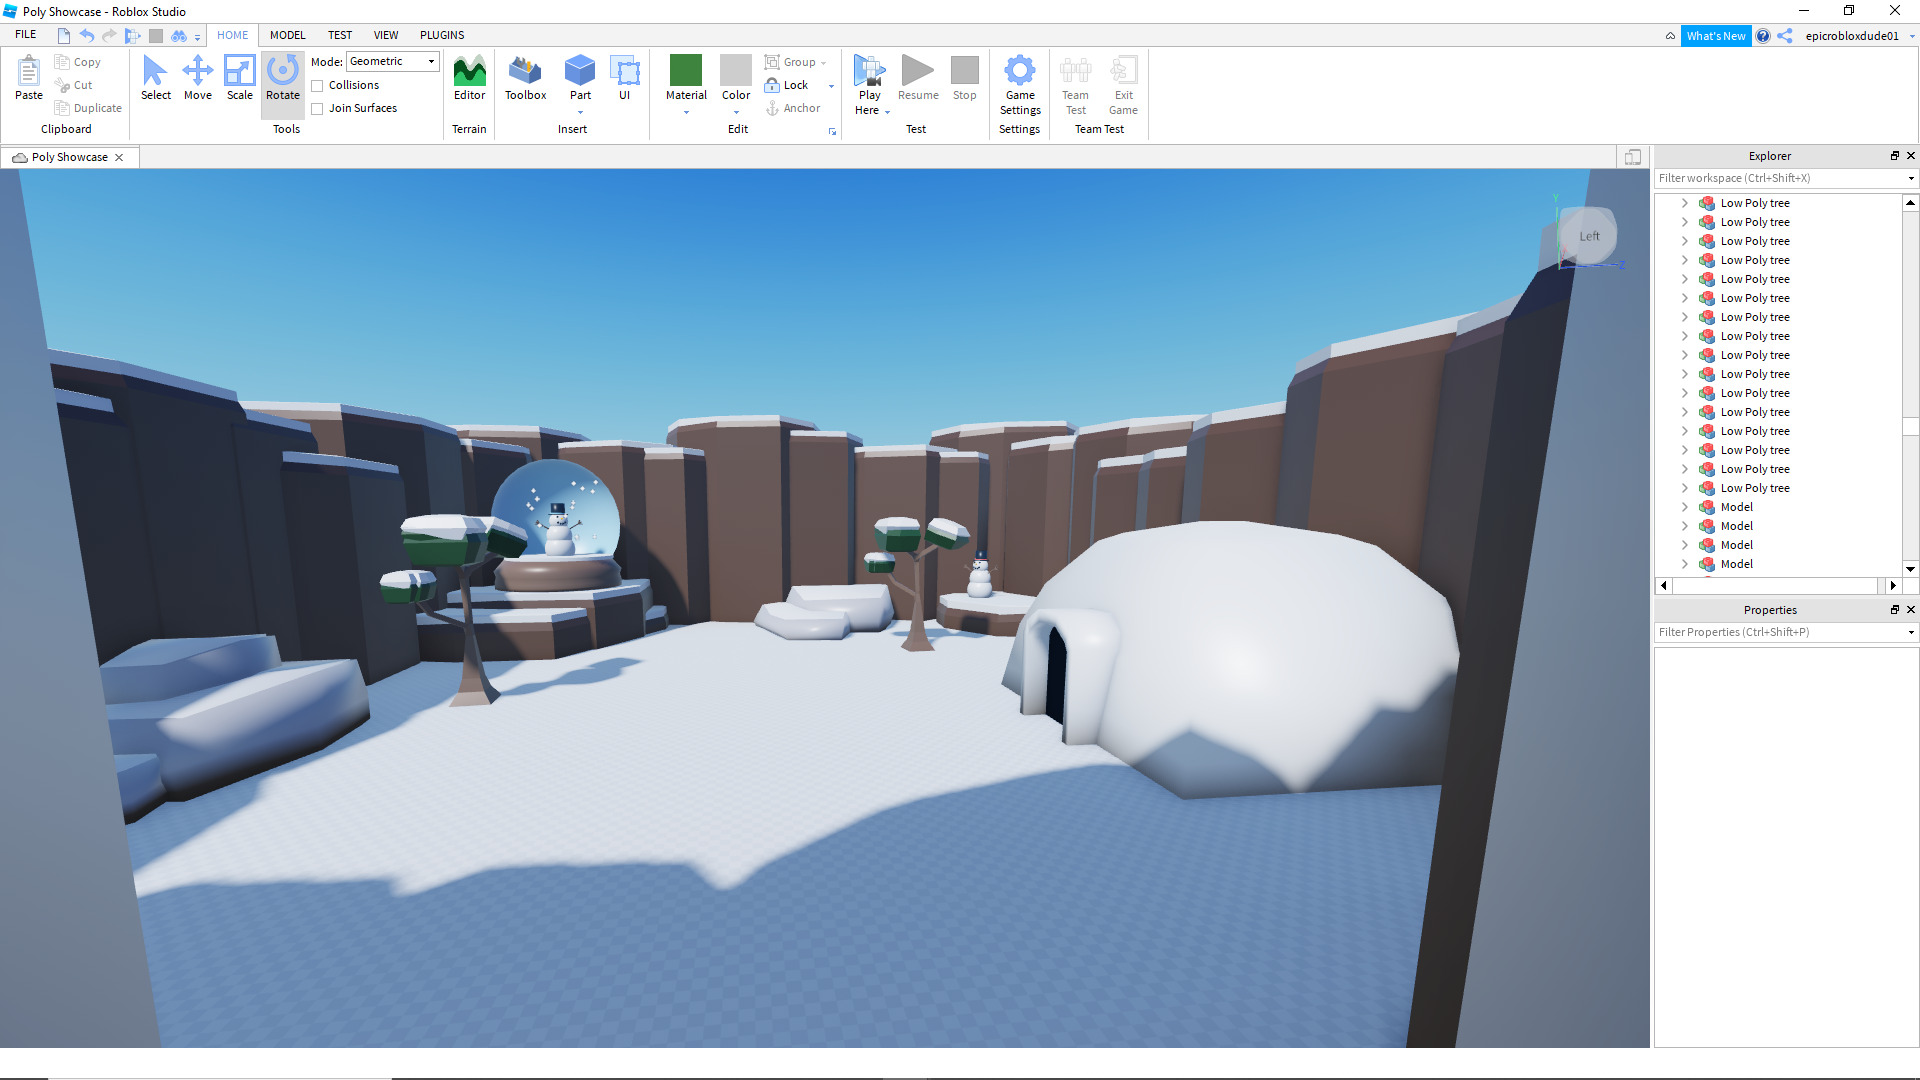Check the Join Surfaces option
1920x1080 pixels.
tap(318, 108)
